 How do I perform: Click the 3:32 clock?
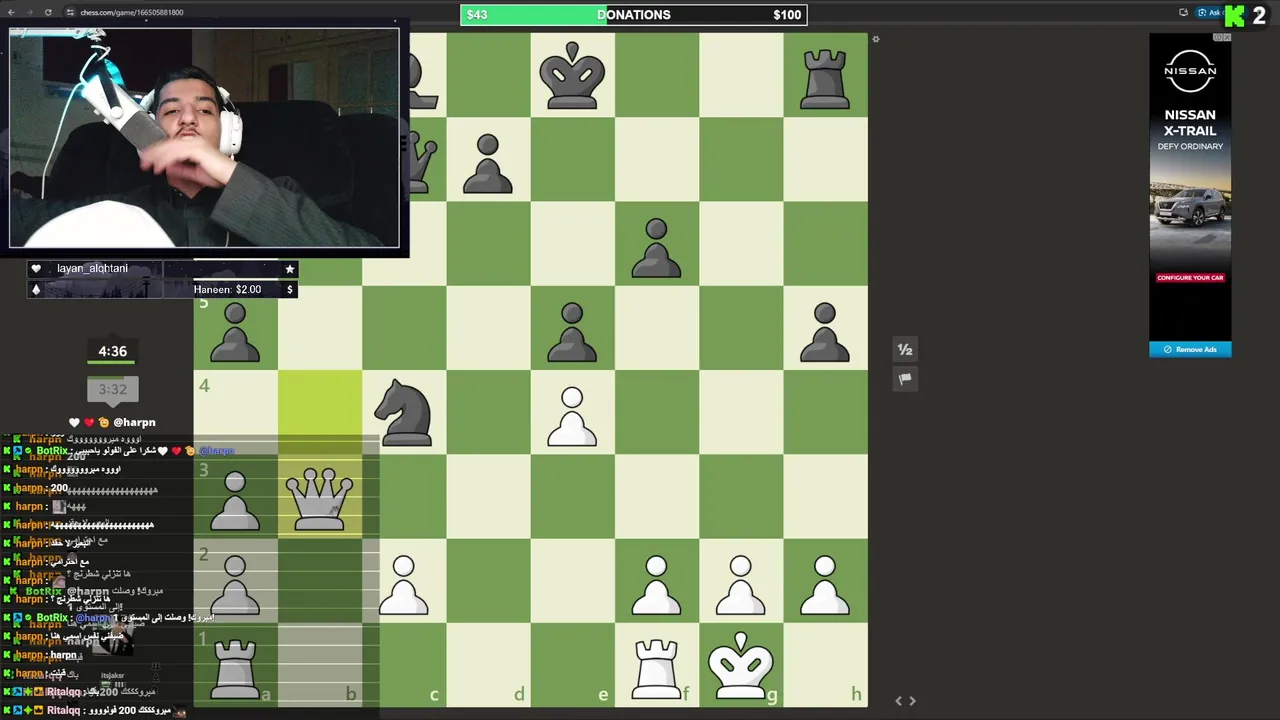112,389
